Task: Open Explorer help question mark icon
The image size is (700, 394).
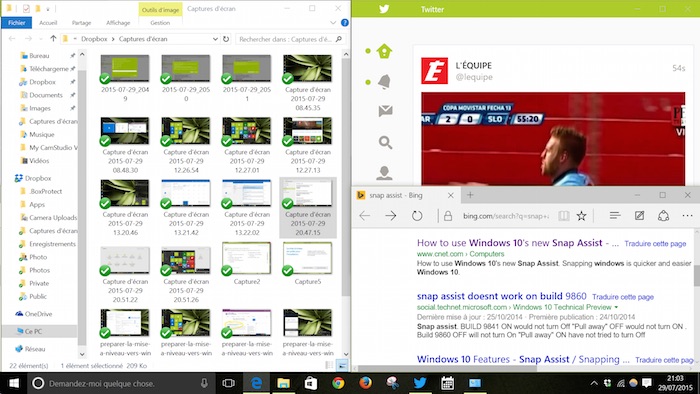Action: click(x=345, y=22)
